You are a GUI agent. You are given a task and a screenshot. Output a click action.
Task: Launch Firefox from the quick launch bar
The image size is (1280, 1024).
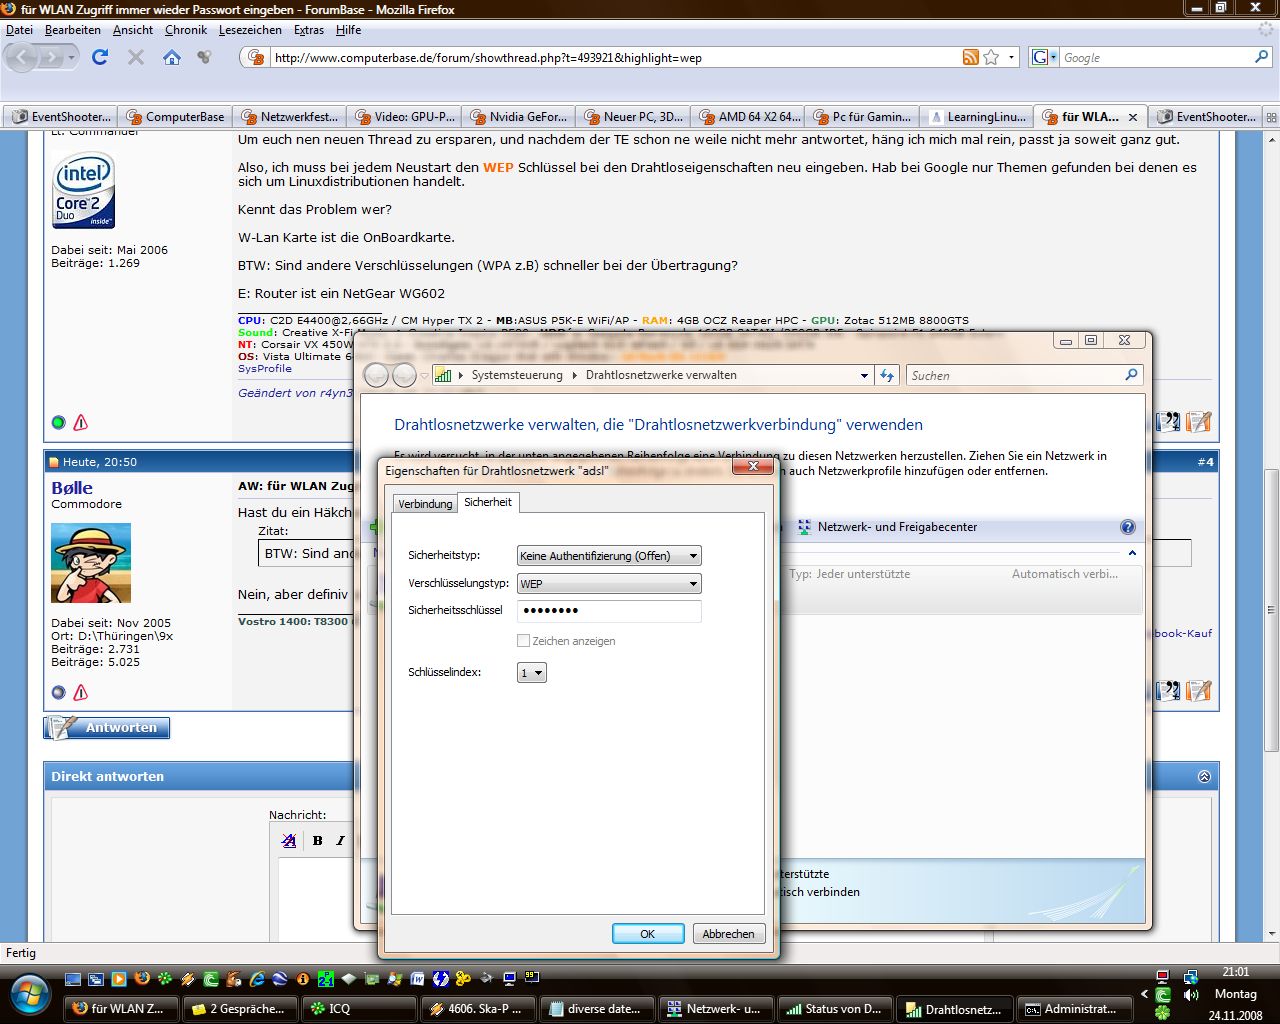141,978
